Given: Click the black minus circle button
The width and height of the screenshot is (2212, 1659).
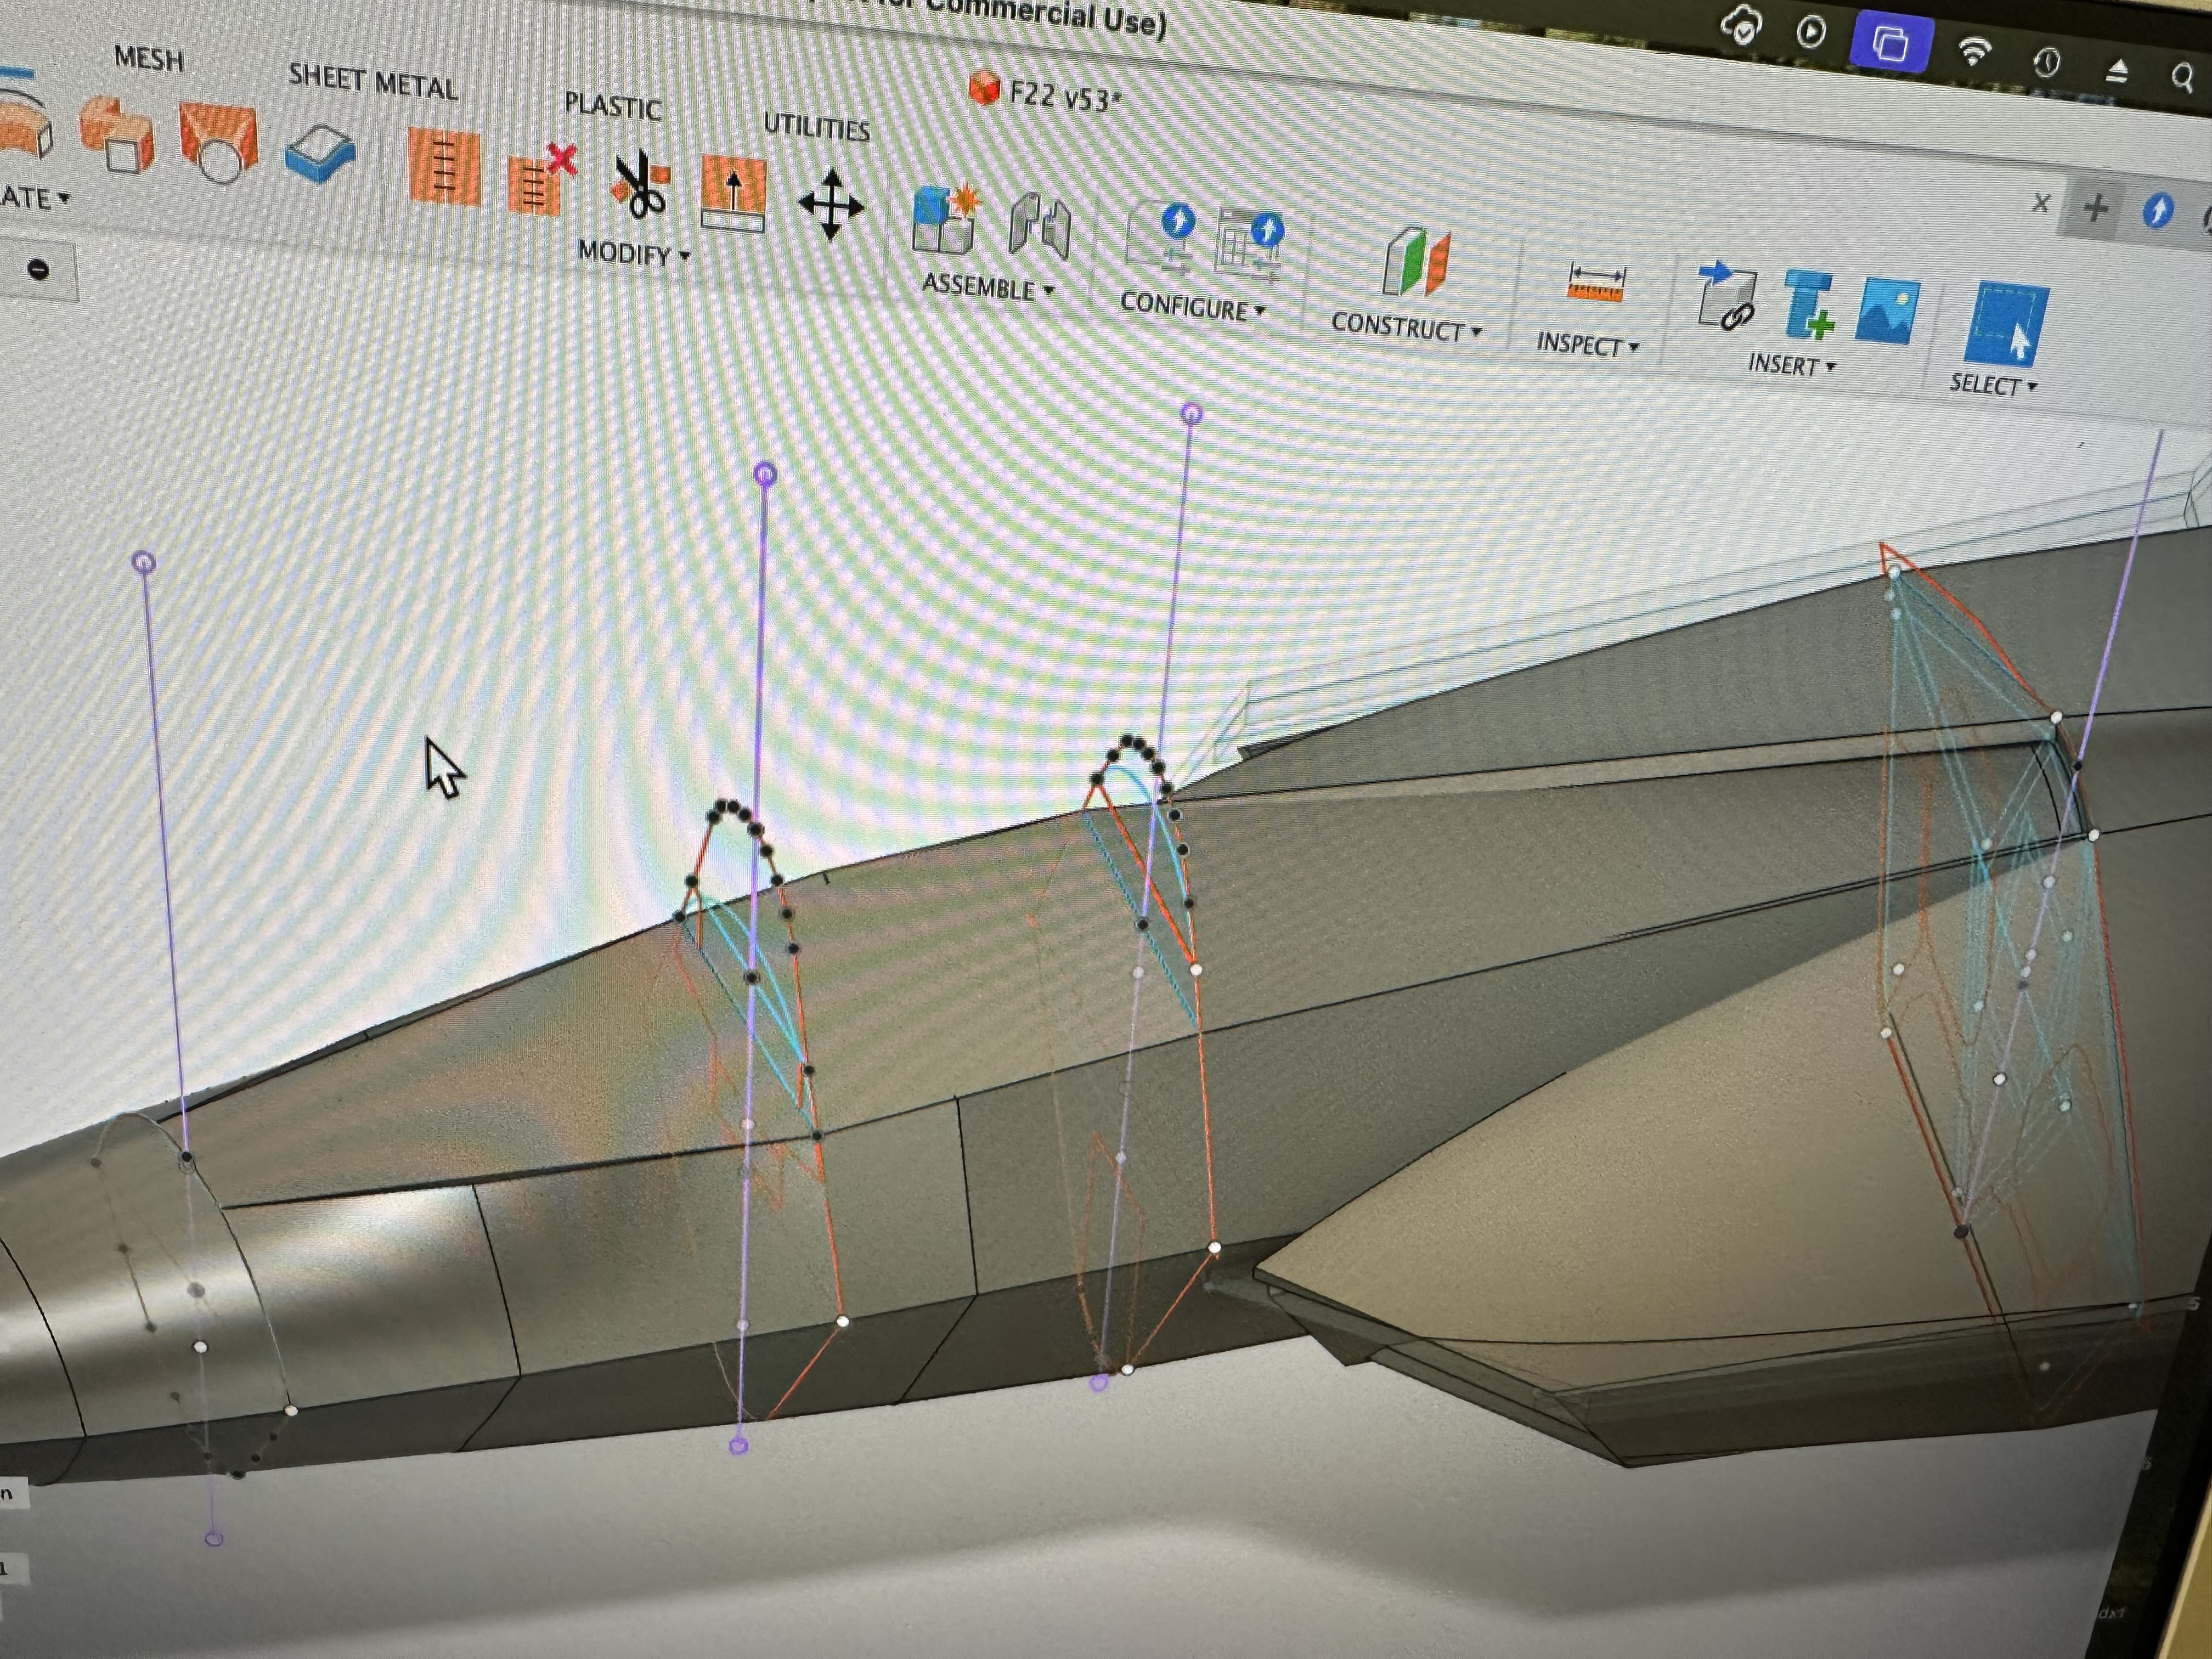Looking at the screenshot, I should 38,270.
